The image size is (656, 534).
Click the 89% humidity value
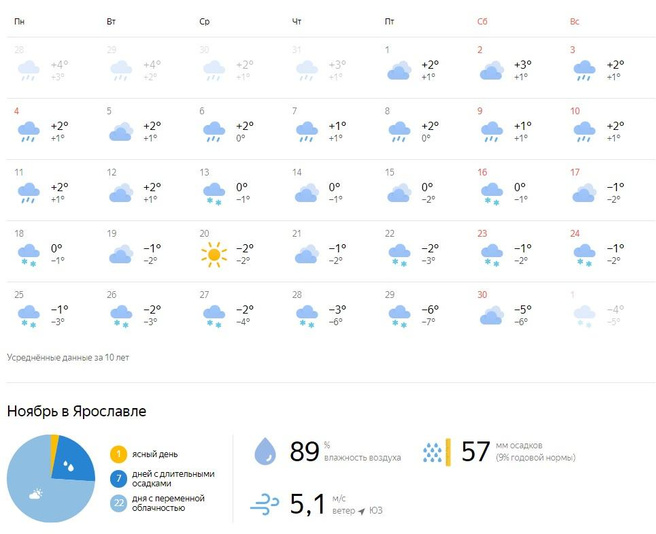[x=304, y=452]
